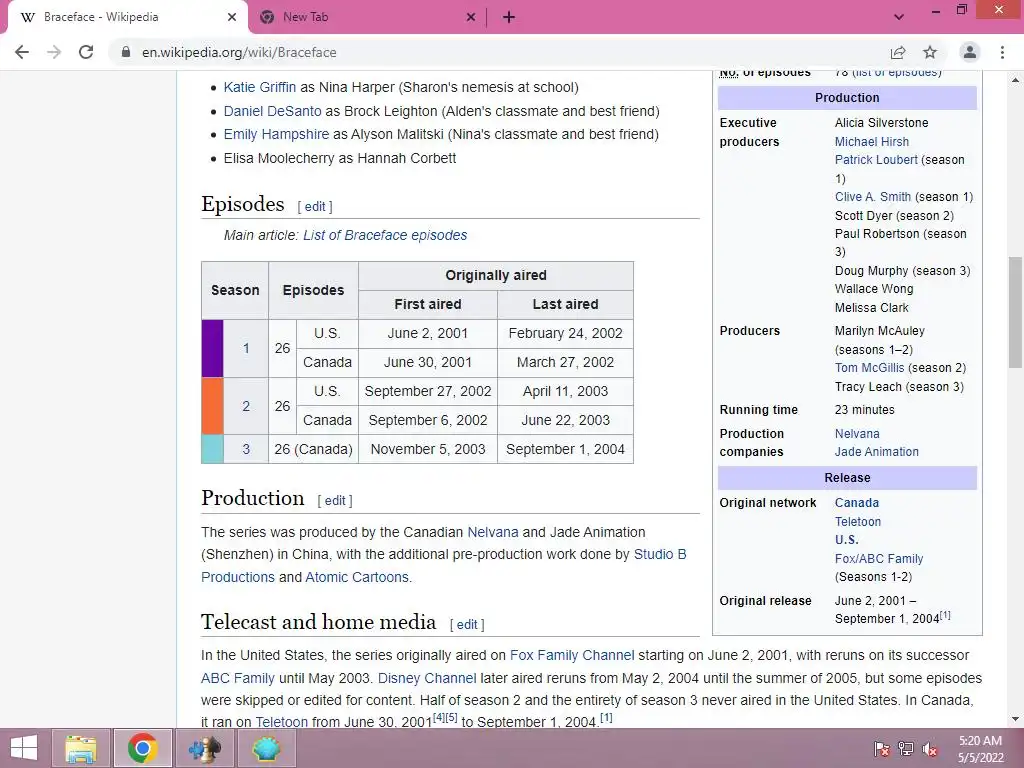This screenshot has height=768, width=1024.
Task: Open season 1 link in table
Action: [x=246, y=348]
